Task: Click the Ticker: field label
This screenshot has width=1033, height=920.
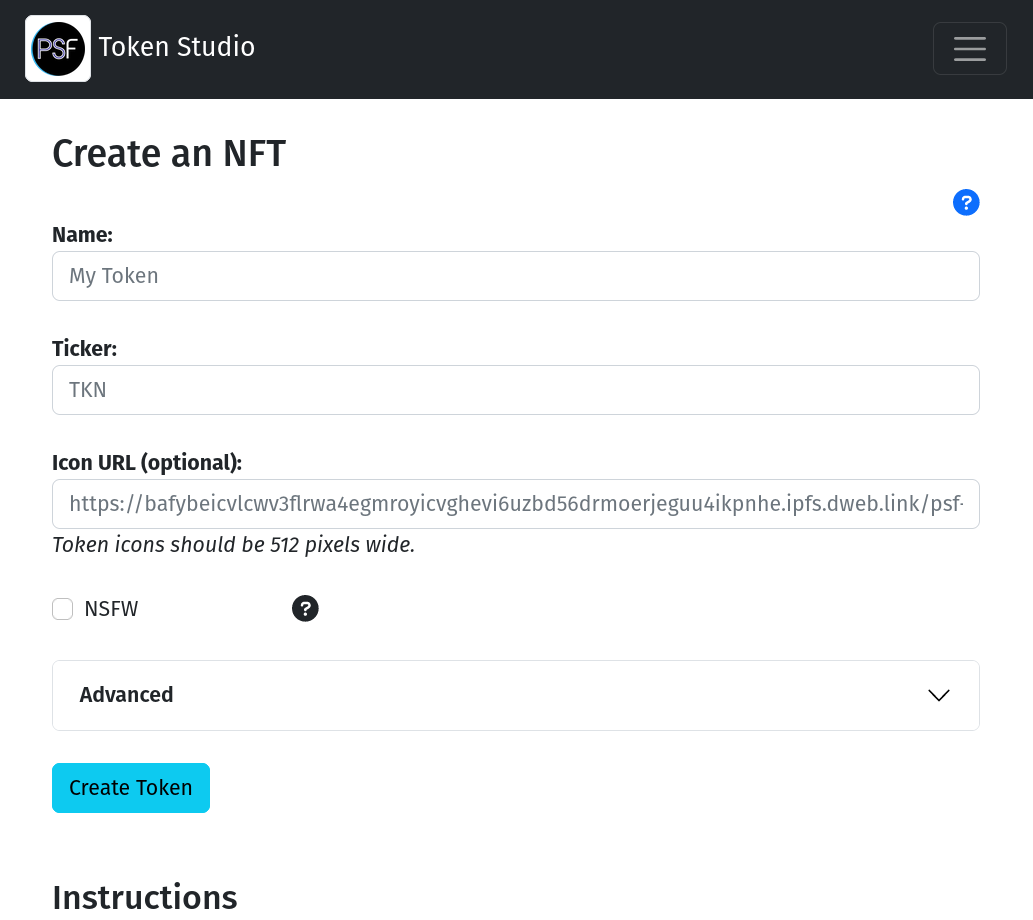Action: tap(84, 349)
